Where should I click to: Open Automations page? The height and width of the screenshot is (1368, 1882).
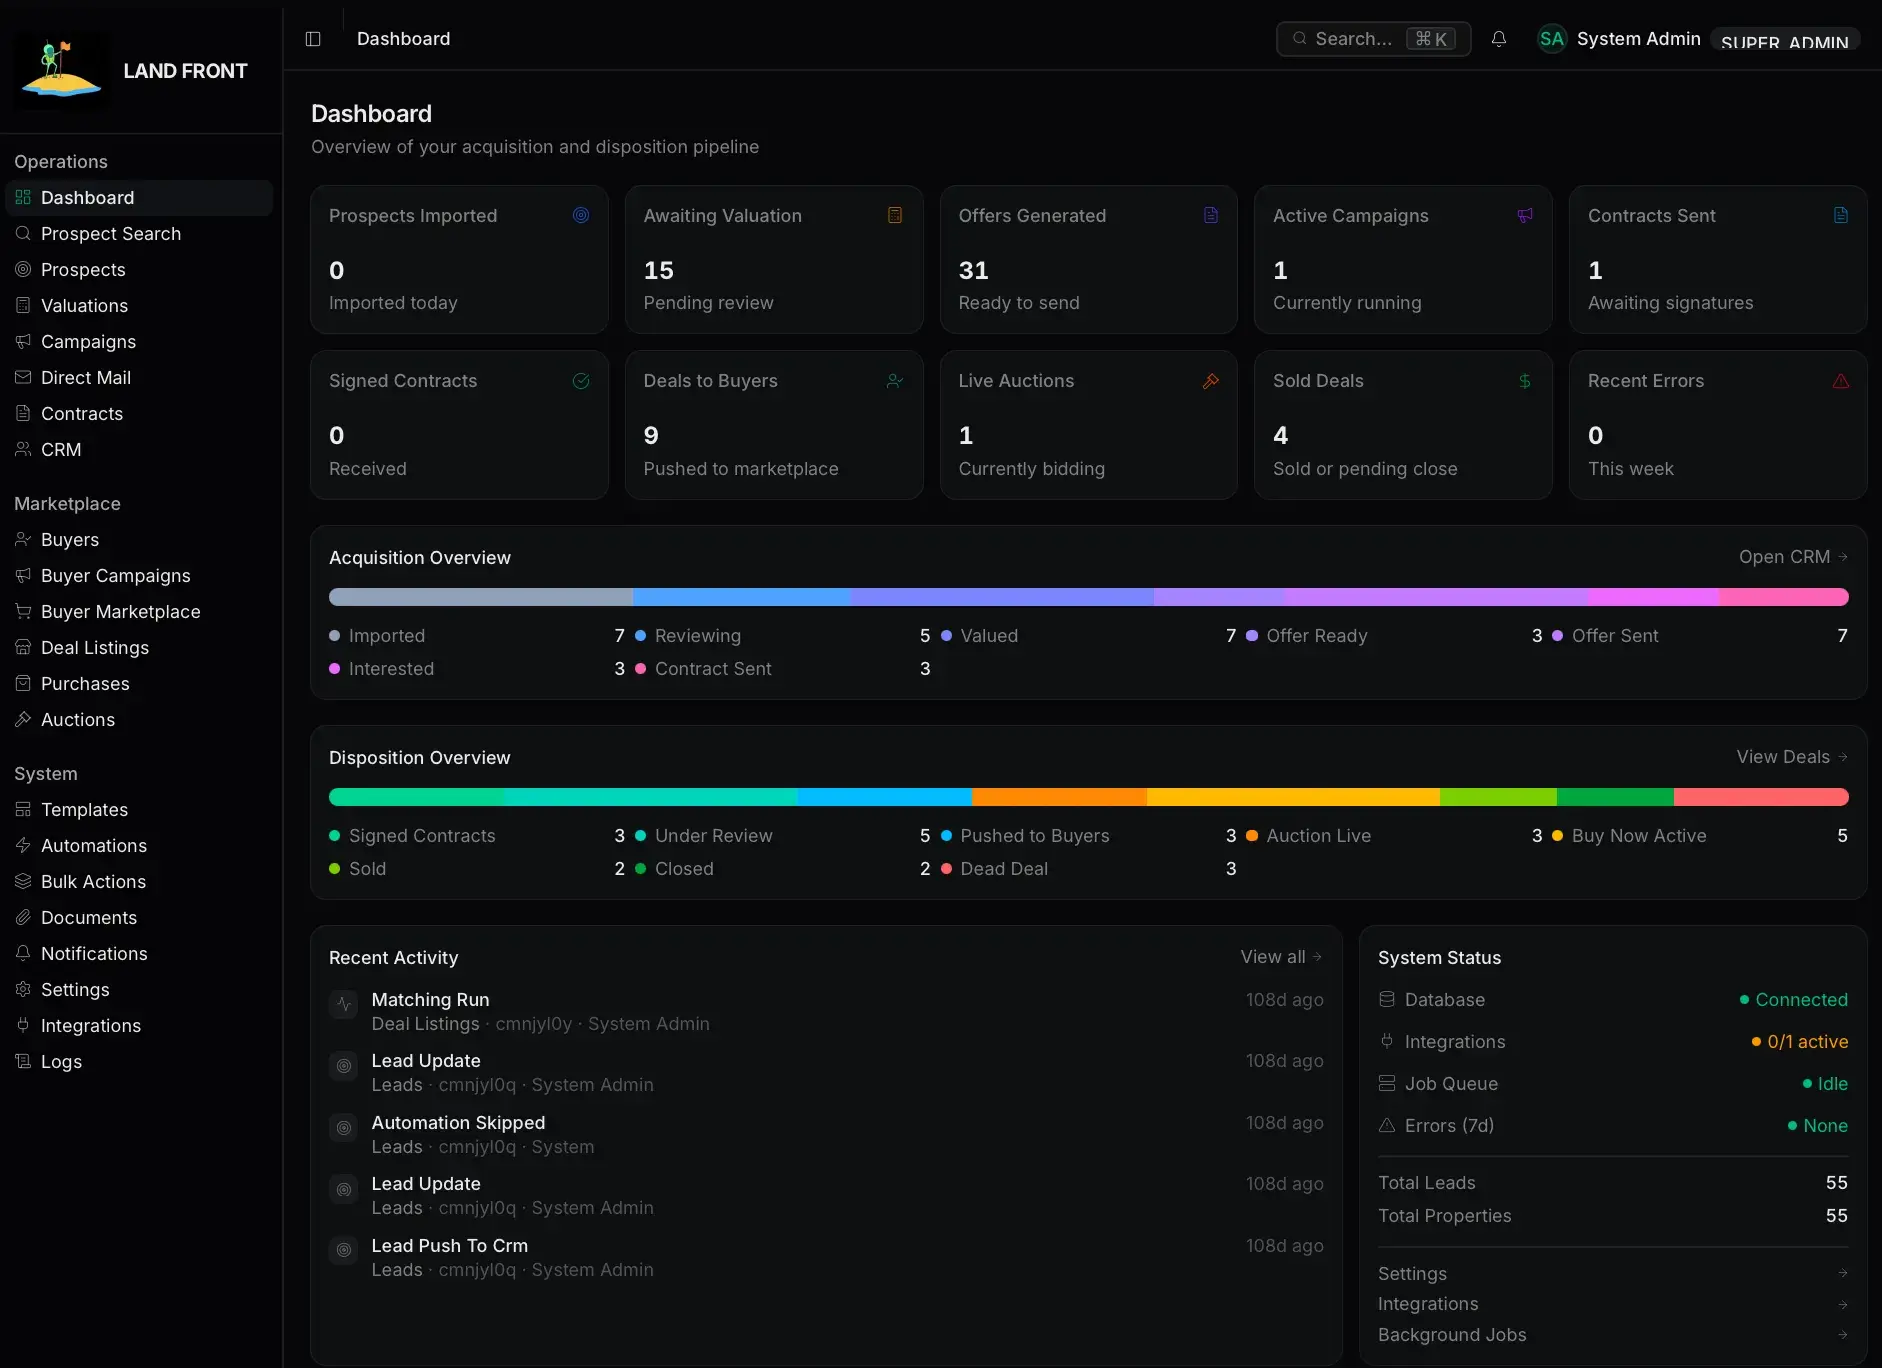[x=139, y=846]
